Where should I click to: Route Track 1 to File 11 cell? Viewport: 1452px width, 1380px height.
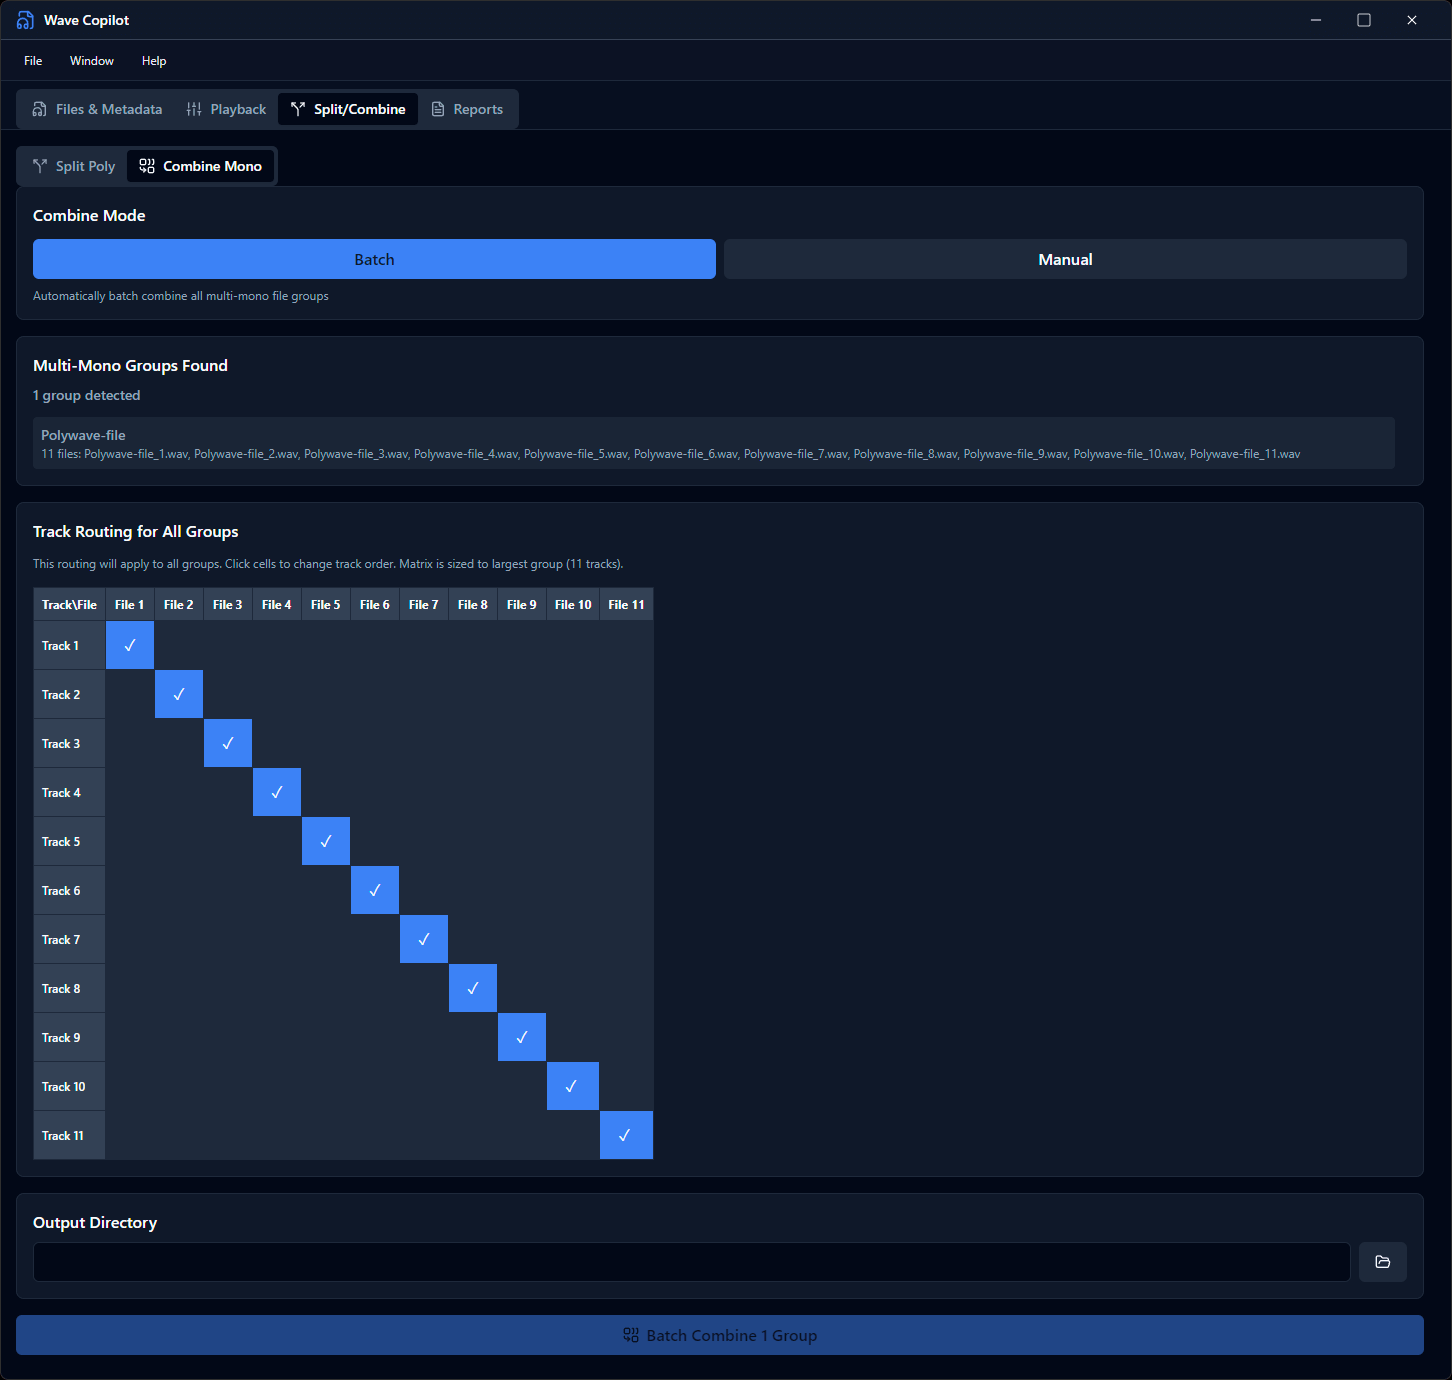(626, 645)
